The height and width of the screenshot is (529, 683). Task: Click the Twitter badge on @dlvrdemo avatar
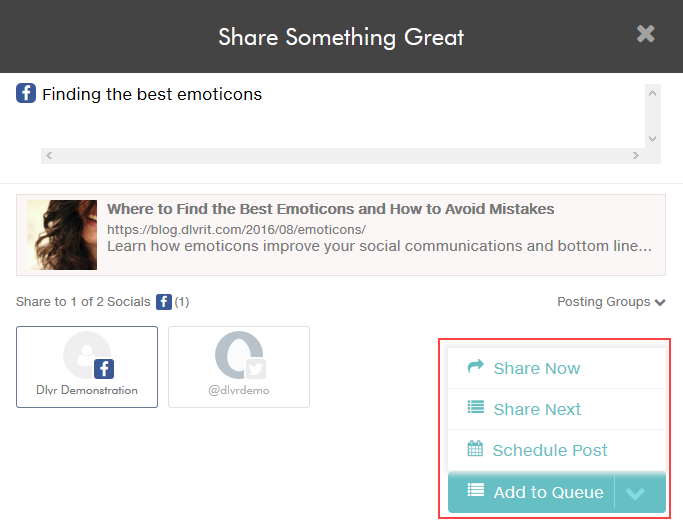point(256,369)
